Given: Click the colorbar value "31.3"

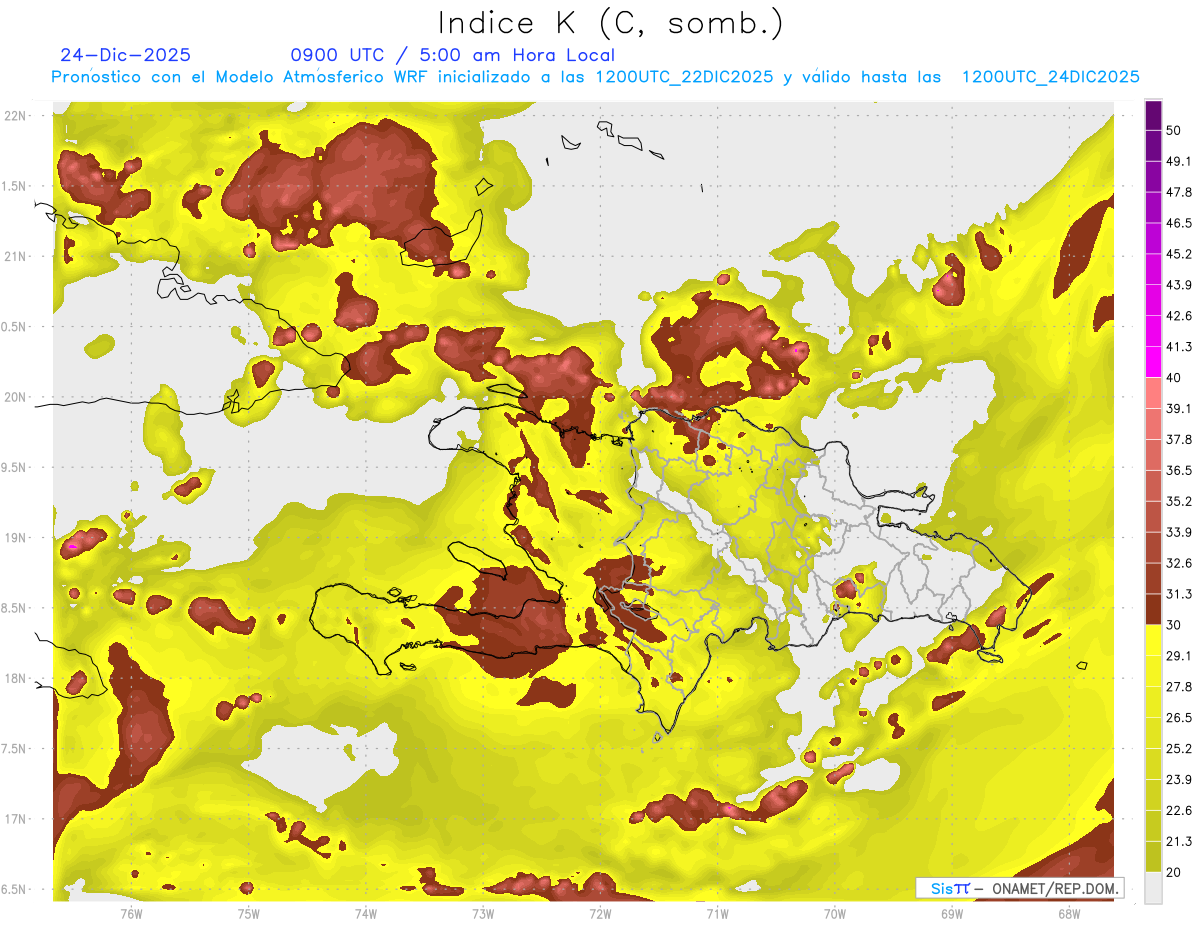Looking at the screenshot, I should point(1179,594).
